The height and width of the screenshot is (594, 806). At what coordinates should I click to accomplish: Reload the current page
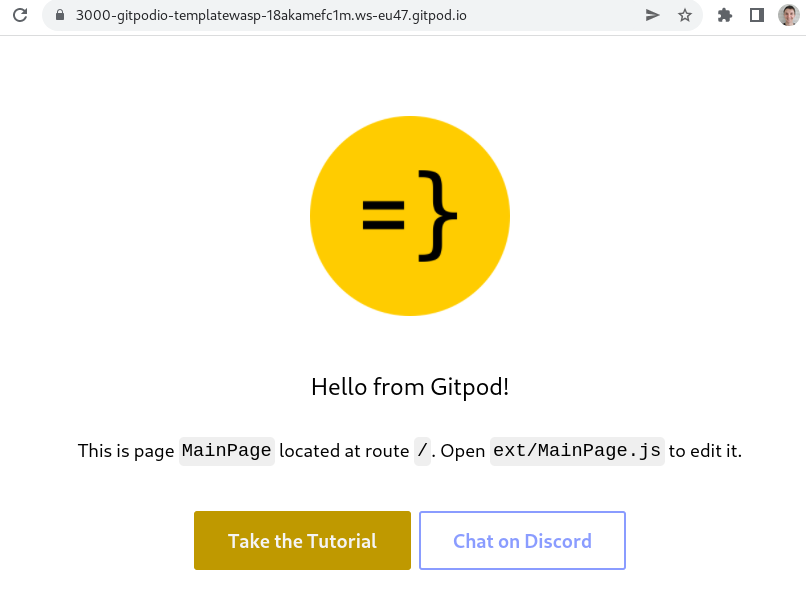[20, 15]
